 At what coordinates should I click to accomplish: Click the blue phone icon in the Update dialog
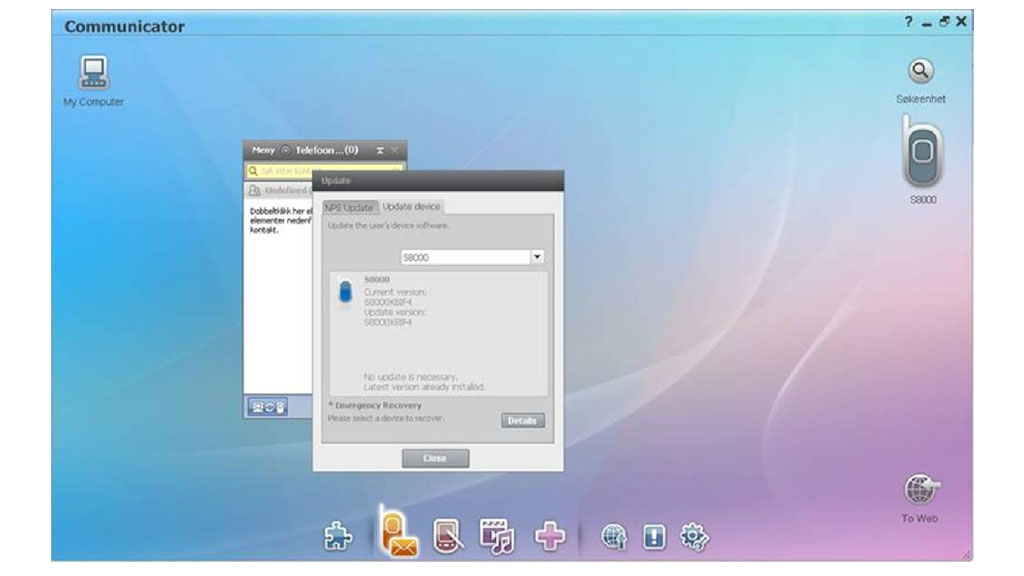click(345, 291)
